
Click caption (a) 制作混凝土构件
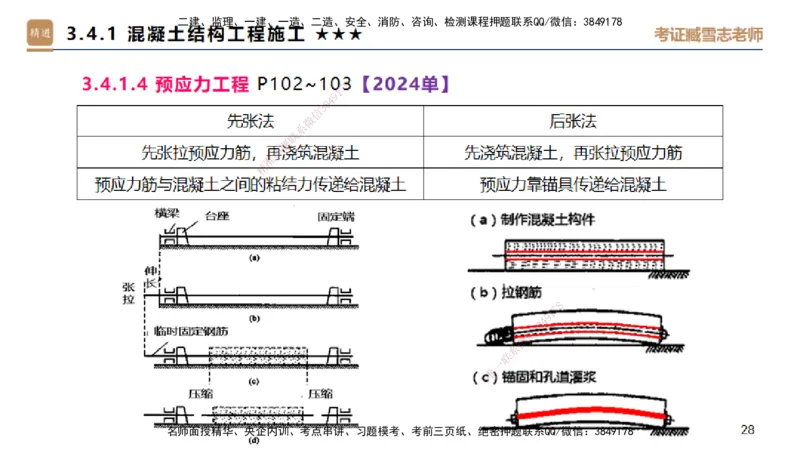[x=532, y=220]
